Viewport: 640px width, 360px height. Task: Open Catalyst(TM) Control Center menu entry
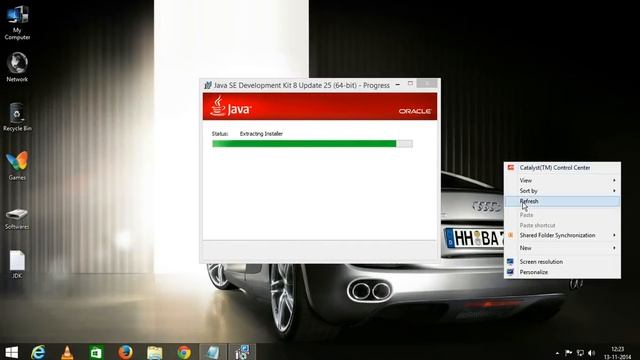pos(563,168)
